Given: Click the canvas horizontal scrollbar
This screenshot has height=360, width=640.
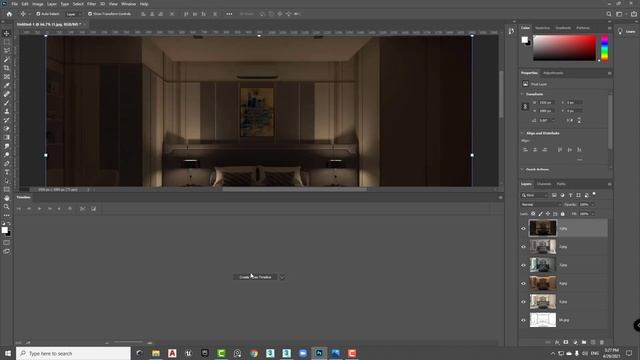Looking at the screenshot, I should 294,189.
